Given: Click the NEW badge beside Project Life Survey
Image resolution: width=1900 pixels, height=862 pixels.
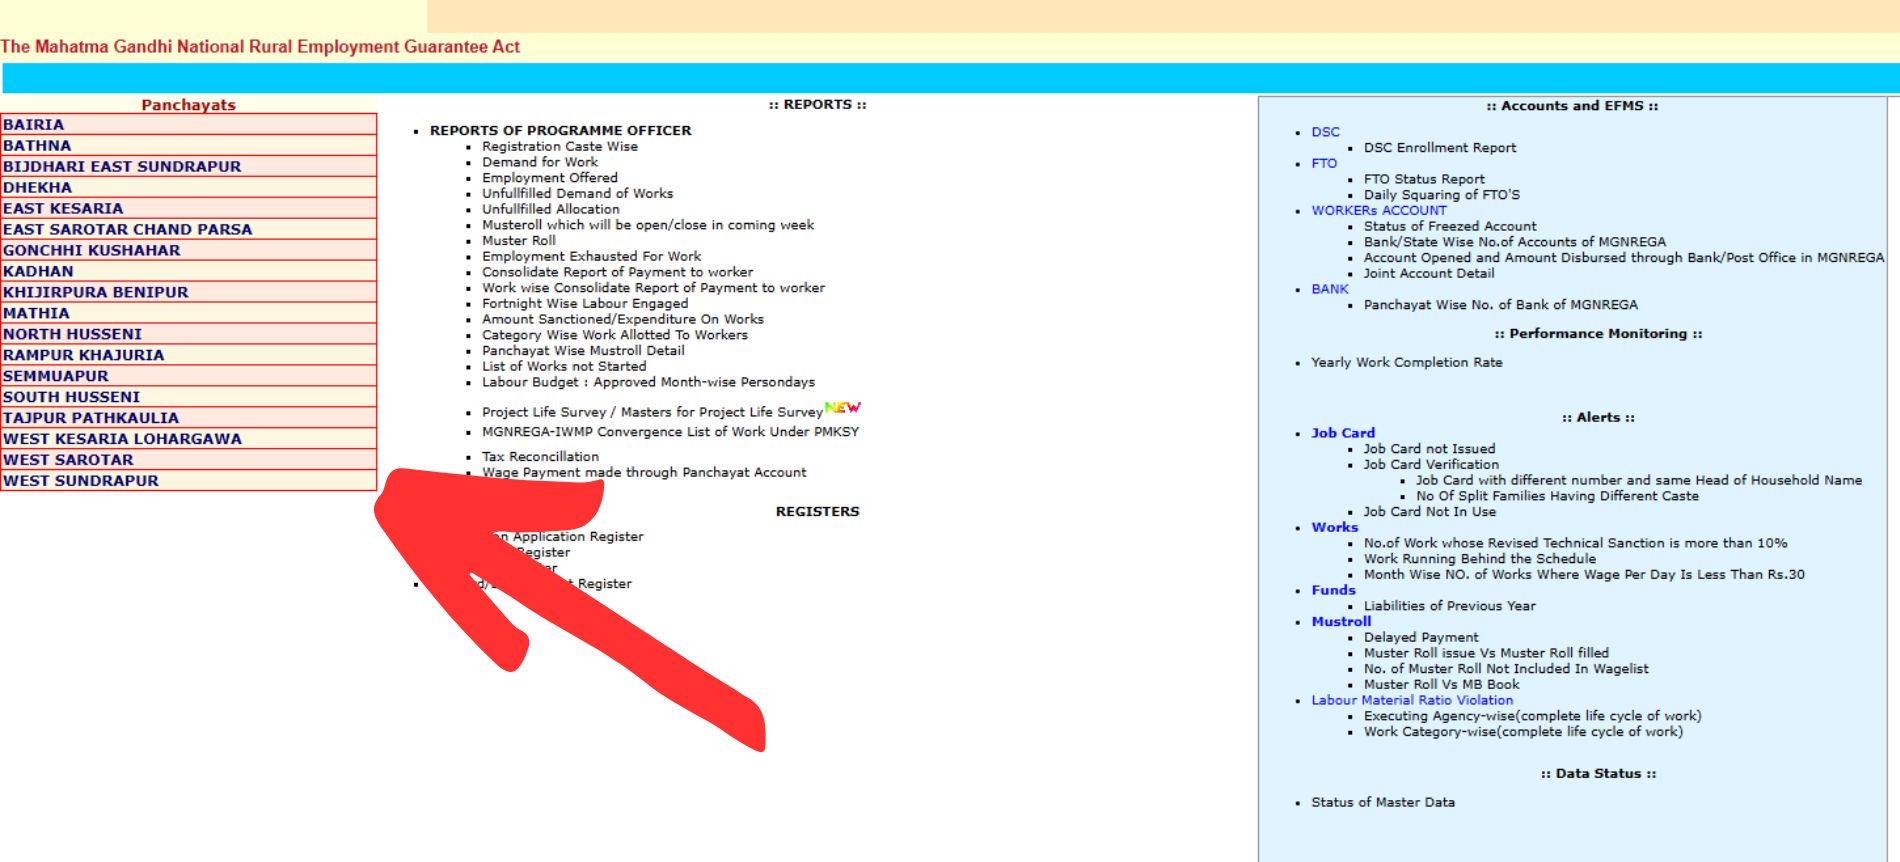Looking at the screenshot, I should pyautogui.click(x=842, y=408).
